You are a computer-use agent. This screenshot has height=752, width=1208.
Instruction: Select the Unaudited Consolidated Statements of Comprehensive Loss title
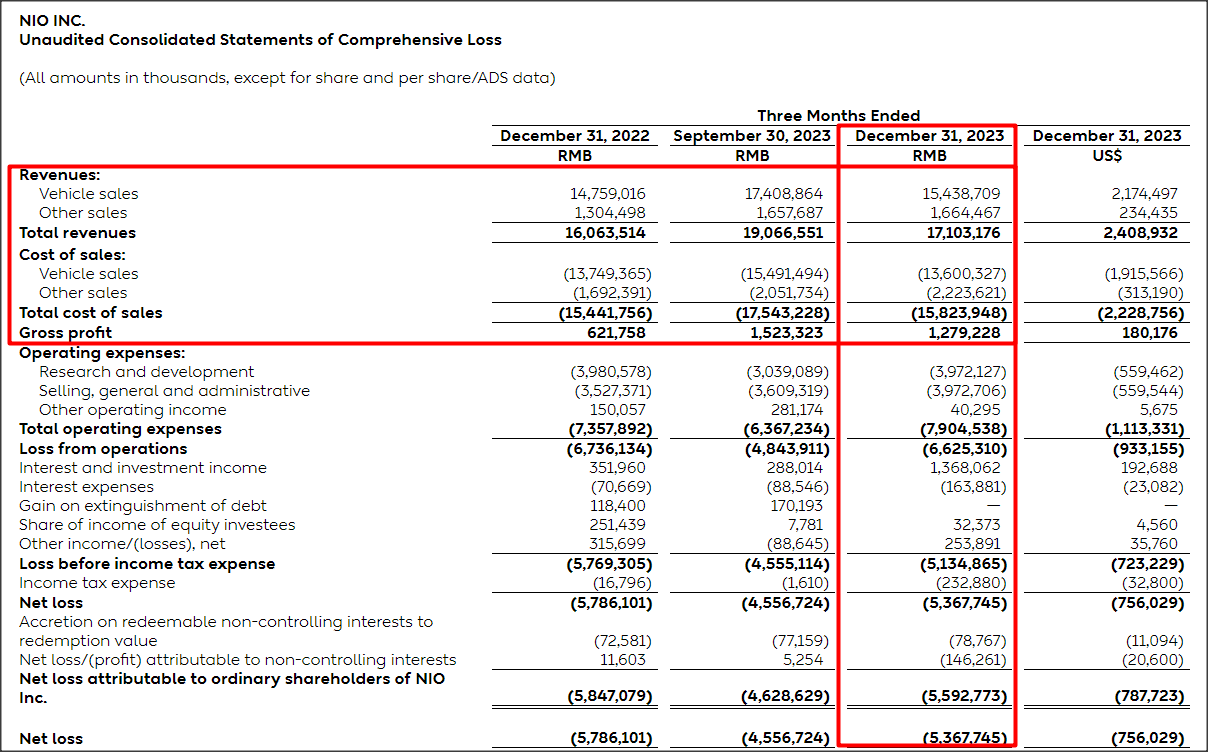coord(260,40)
